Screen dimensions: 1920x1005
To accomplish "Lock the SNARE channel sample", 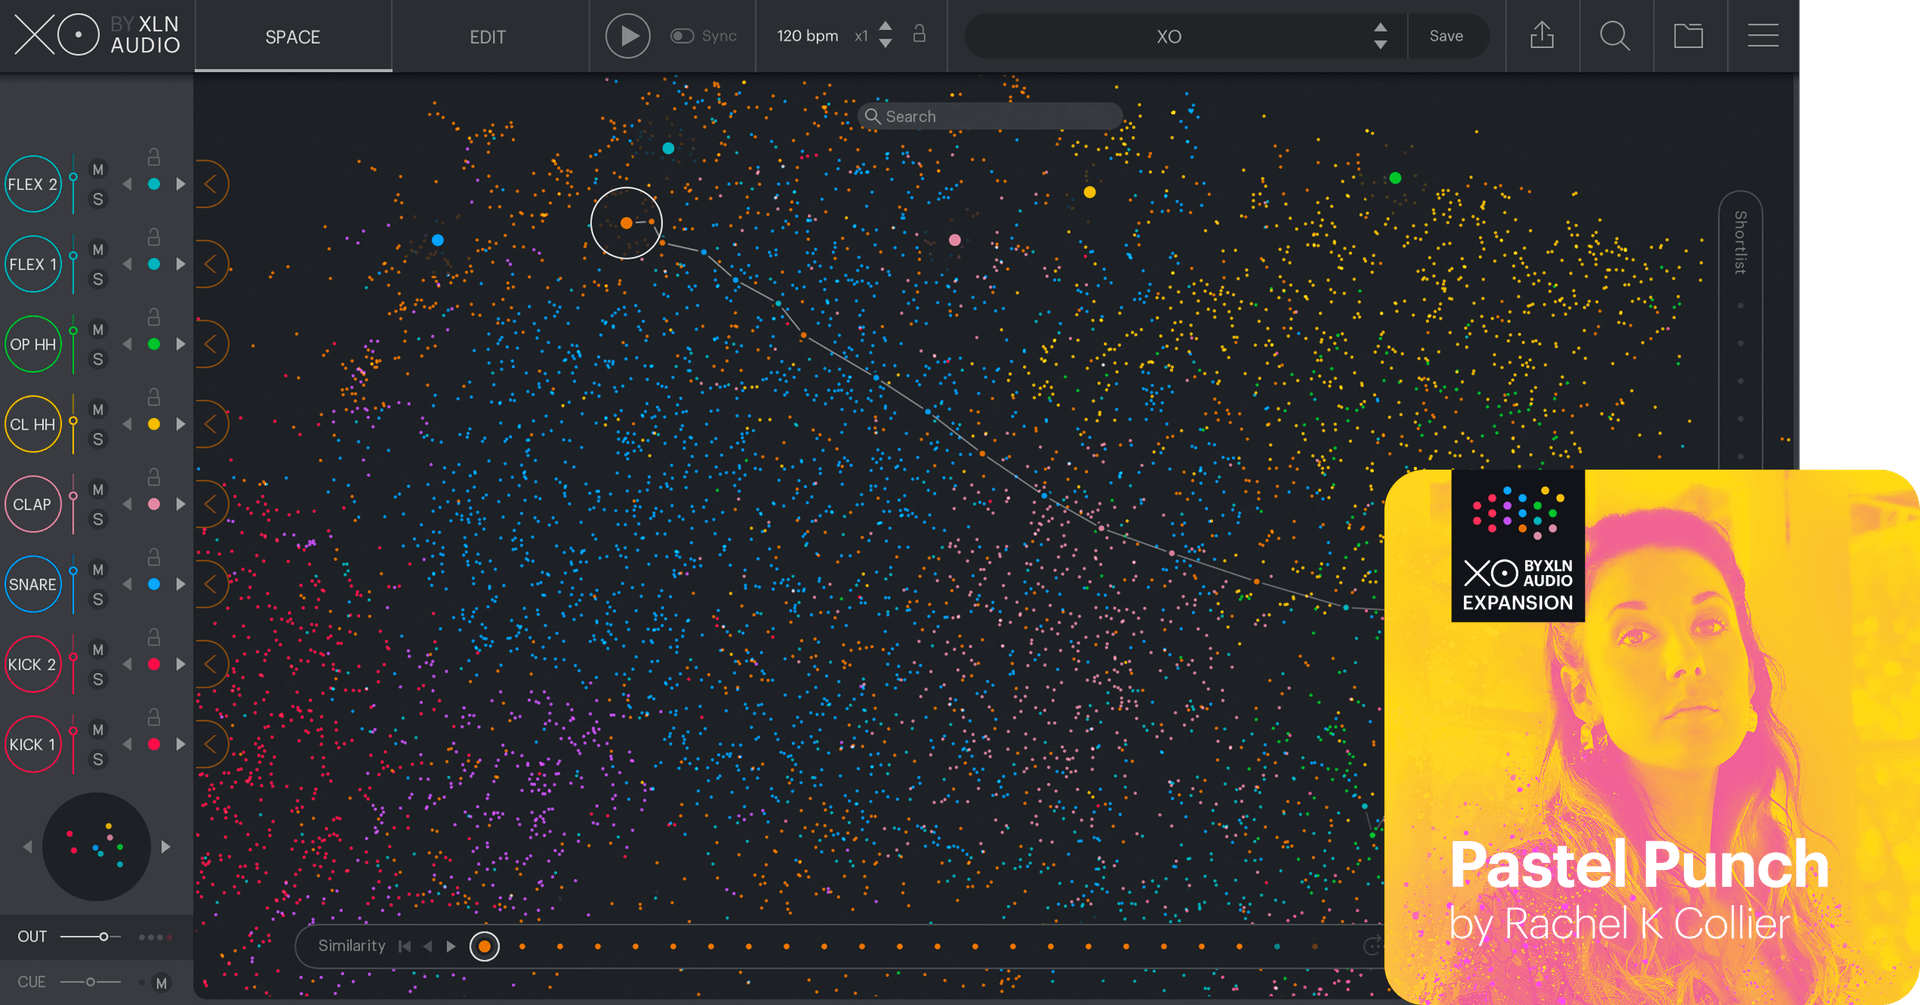I will point(154,557).
